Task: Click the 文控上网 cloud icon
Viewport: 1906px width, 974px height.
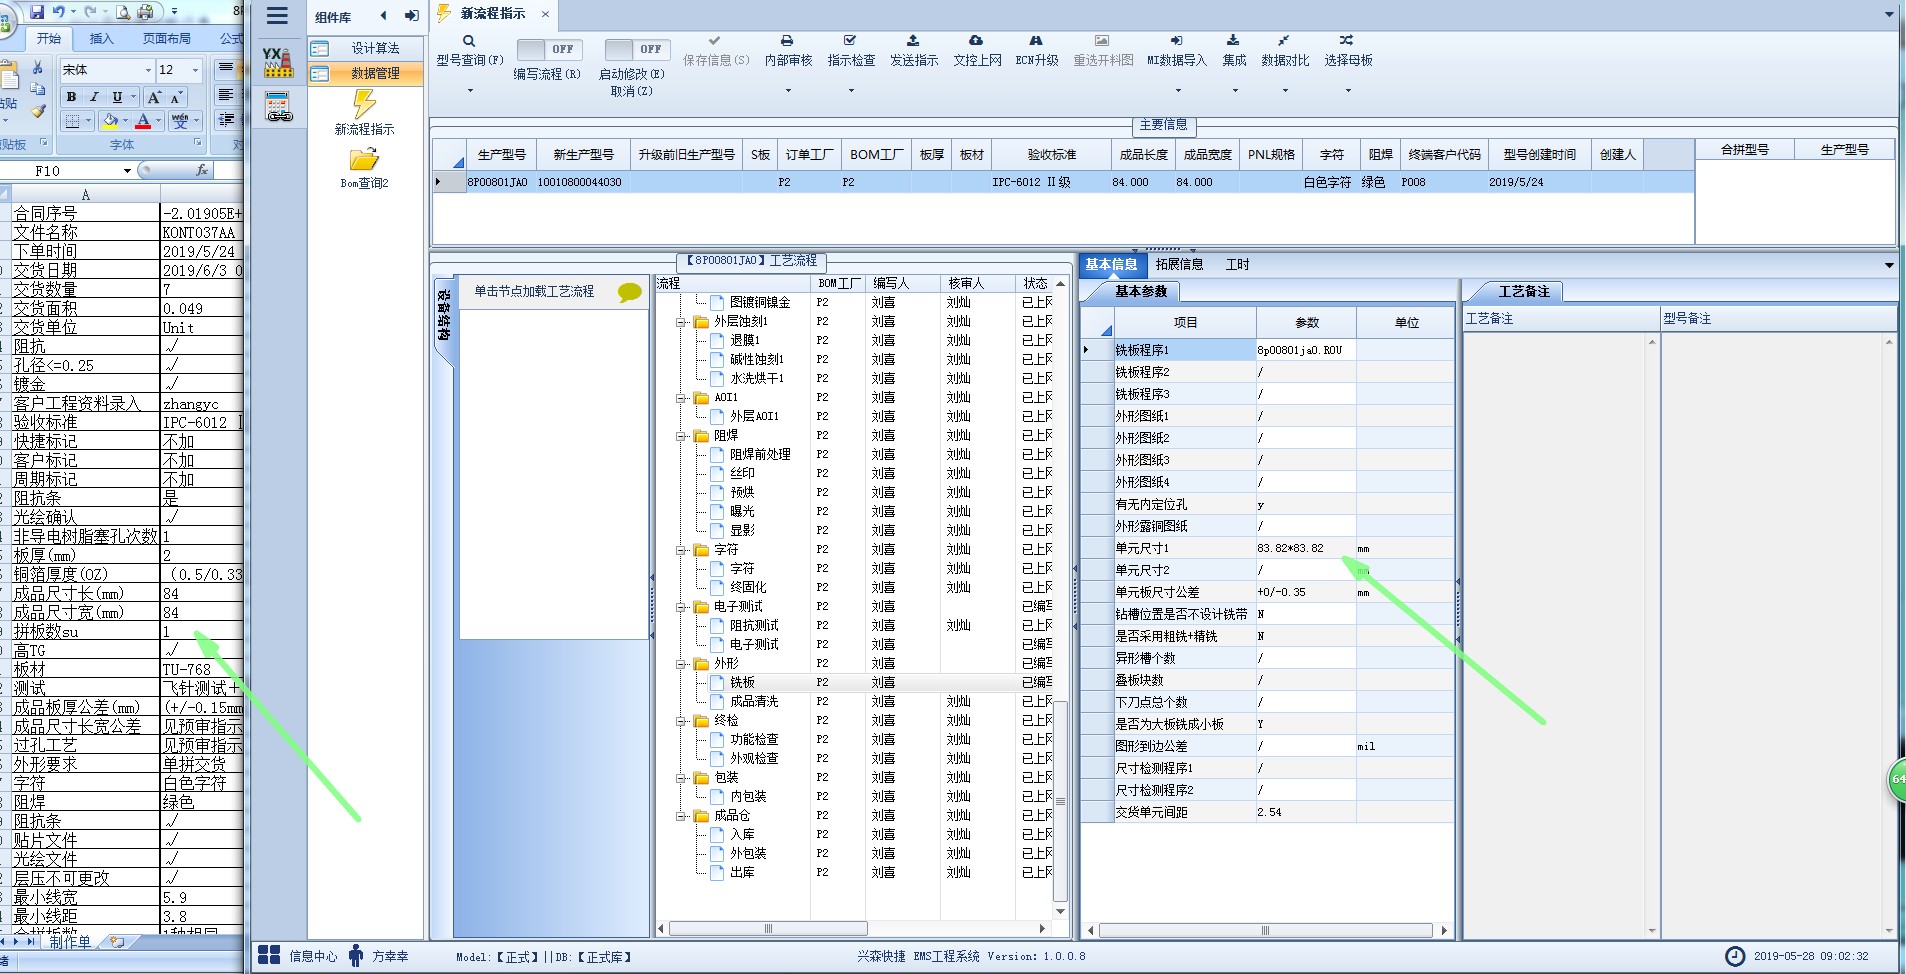Action: tap(976, 41)
